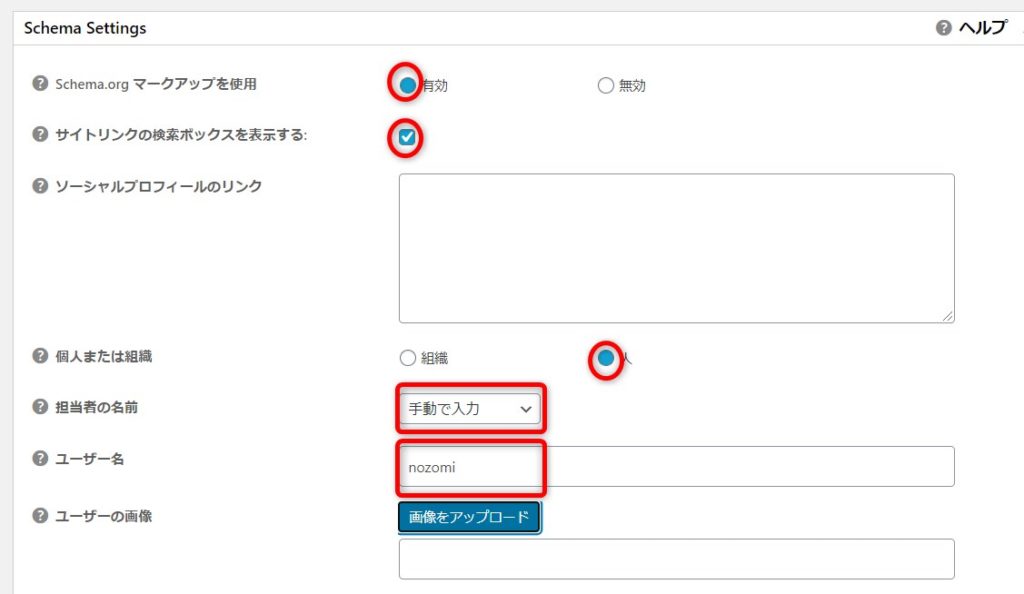Open help icon for ソーシャルプロフィールのリンク
This screenshot has width=1024, height=594.
pos(40,186)
